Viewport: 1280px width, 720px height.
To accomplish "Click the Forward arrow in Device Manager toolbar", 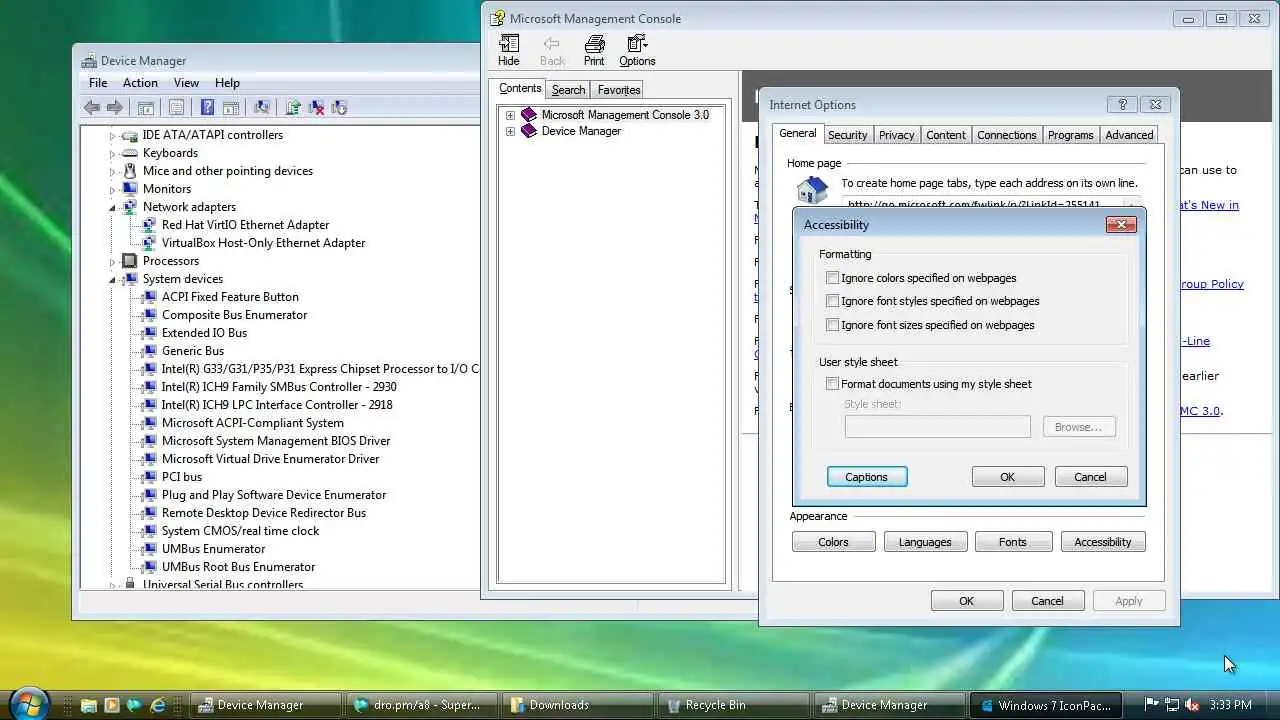I will (x=115, y=108).
